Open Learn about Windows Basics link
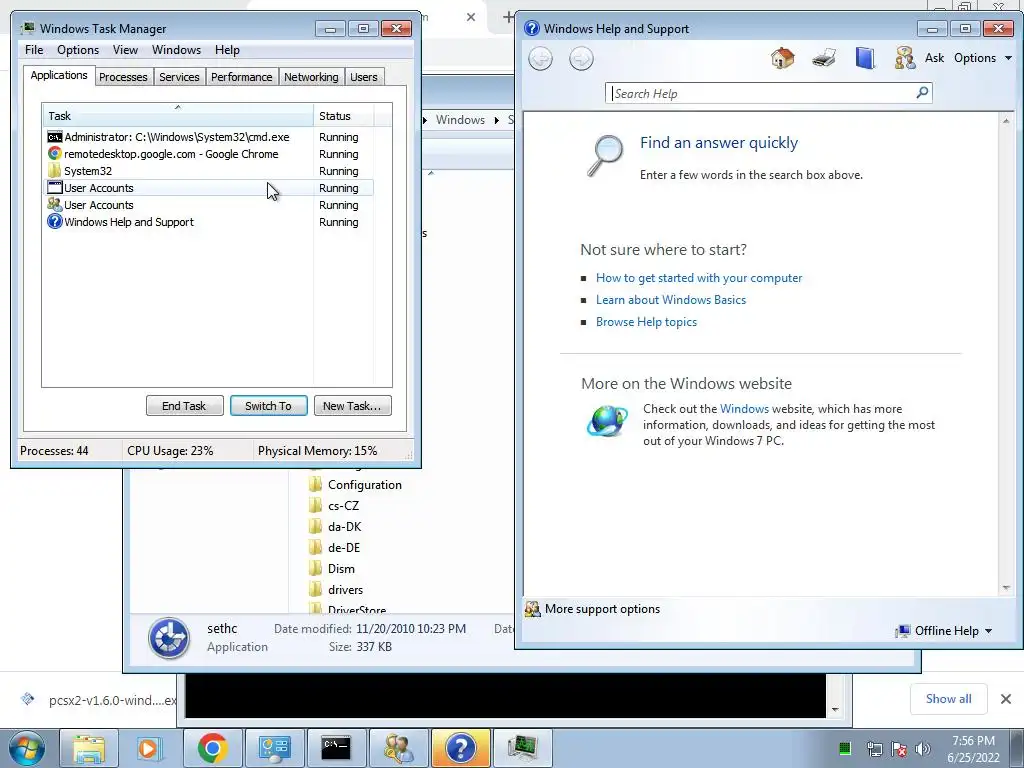 671,300
